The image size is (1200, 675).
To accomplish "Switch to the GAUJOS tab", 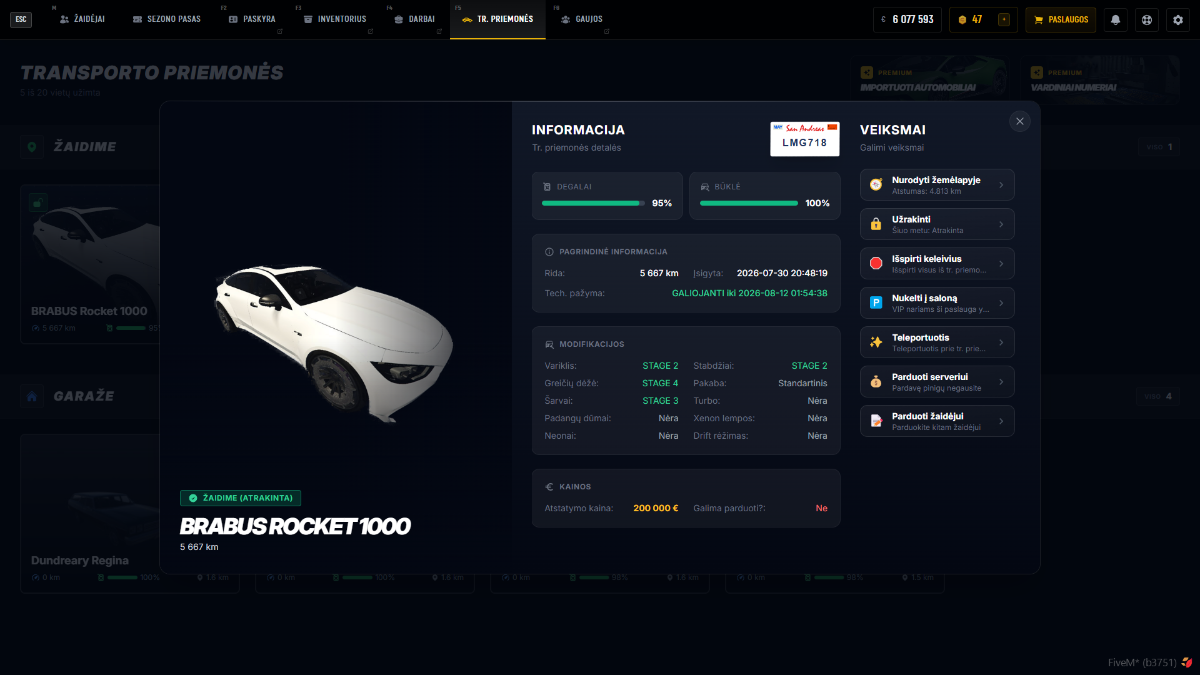I will coord(581,19).
